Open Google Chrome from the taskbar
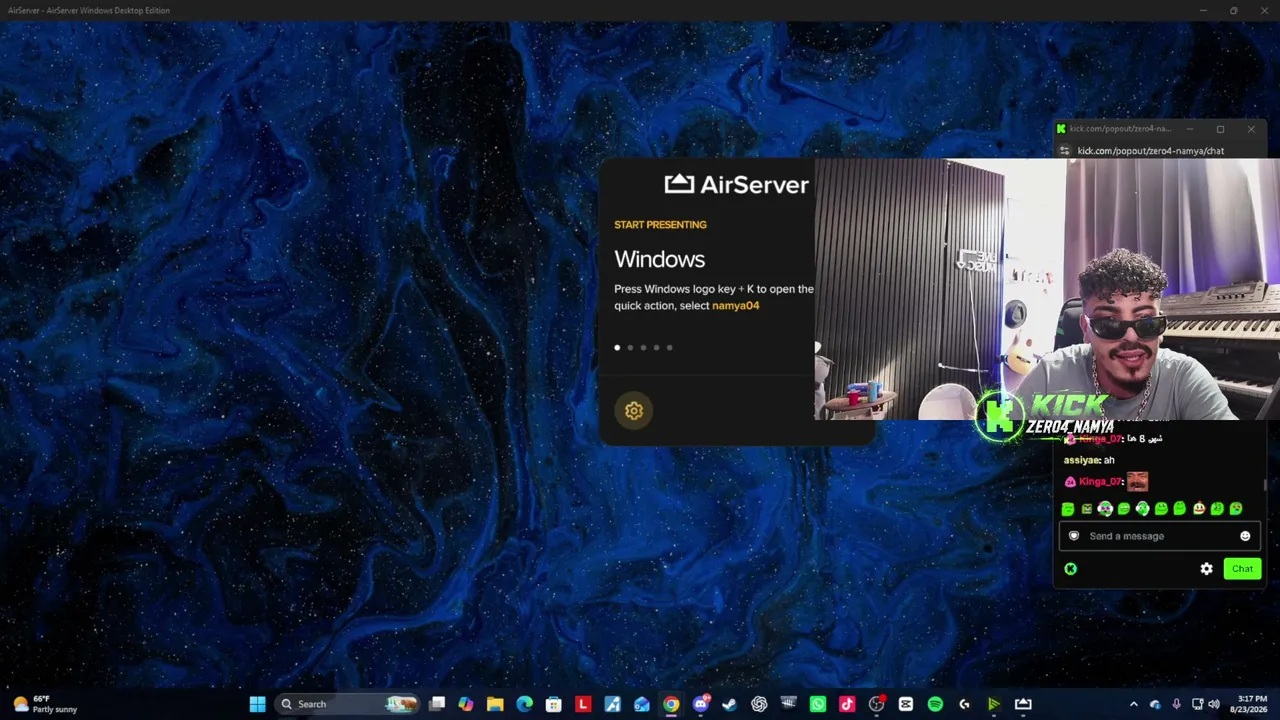This screenshot has width=1280, height=720. click(671, 704)
